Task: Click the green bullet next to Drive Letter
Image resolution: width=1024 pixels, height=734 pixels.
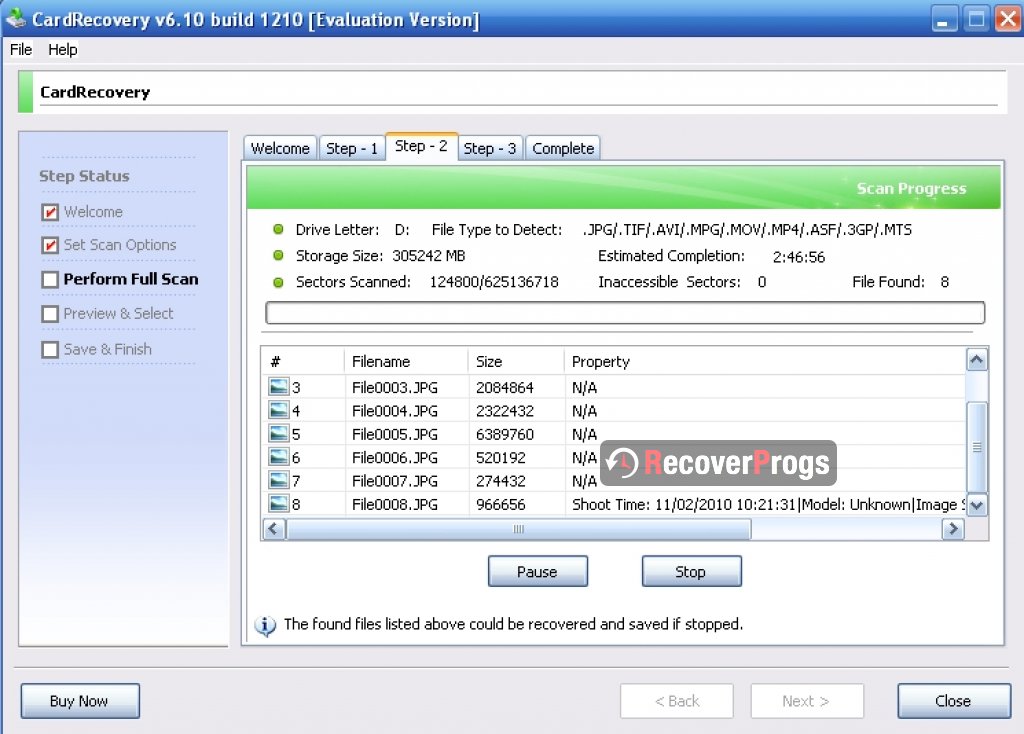Action: tap(278, 229)
